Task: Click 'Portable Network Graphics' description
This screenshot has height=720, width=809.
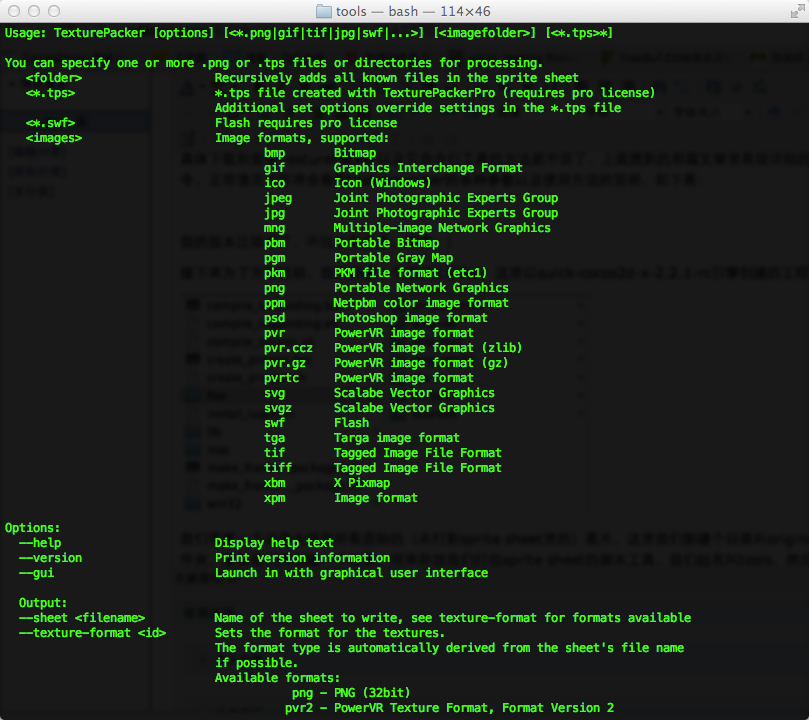Action: [x=421, y=288]
